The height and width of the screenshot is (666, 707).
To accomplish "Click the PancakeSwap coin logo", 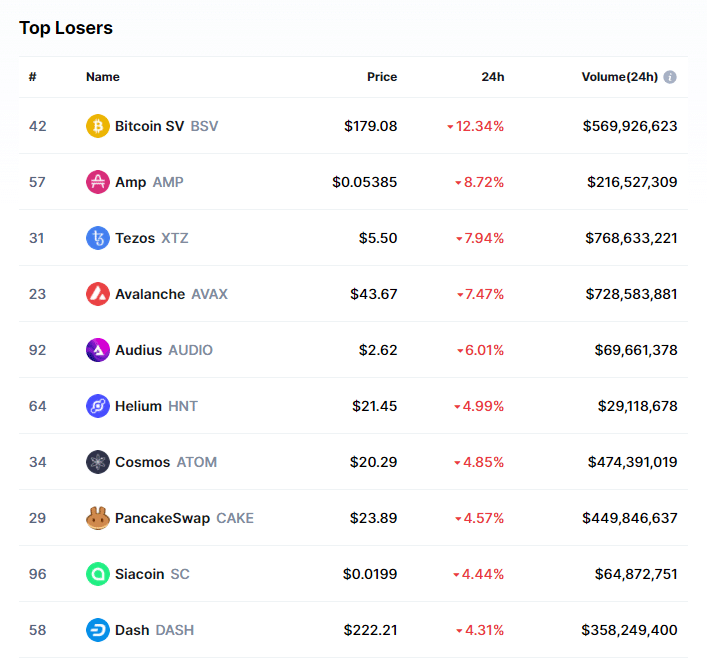I will coord(97,518).
